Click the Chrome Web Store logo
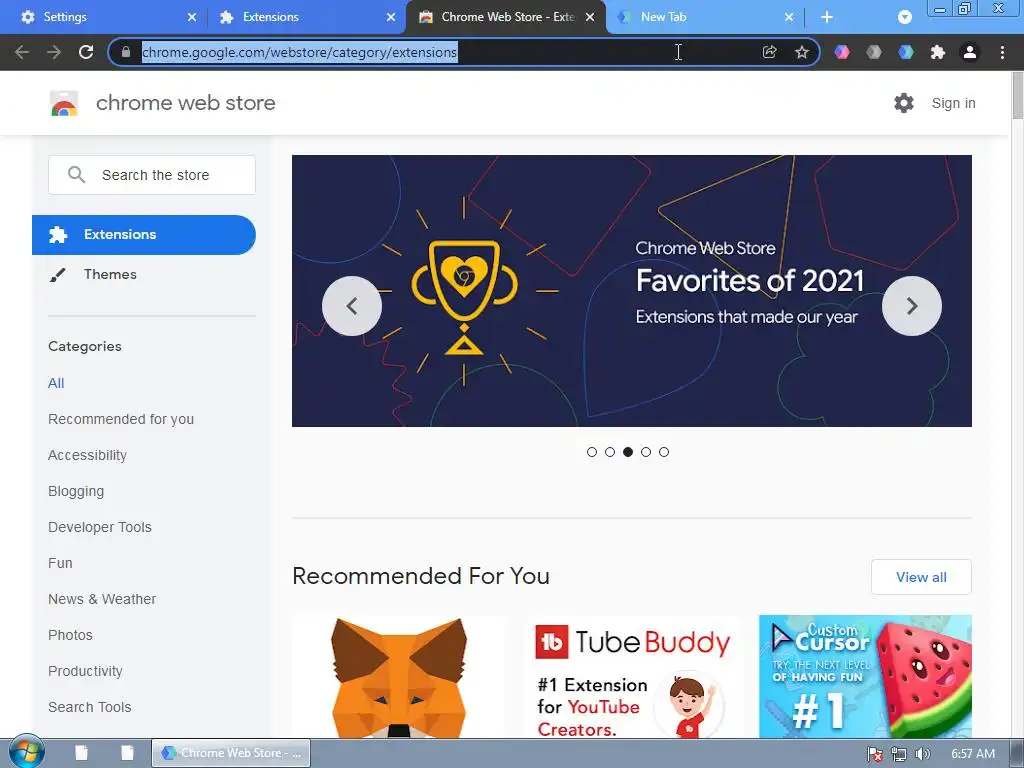1024x768 pixels. click(x=64, y=103)
